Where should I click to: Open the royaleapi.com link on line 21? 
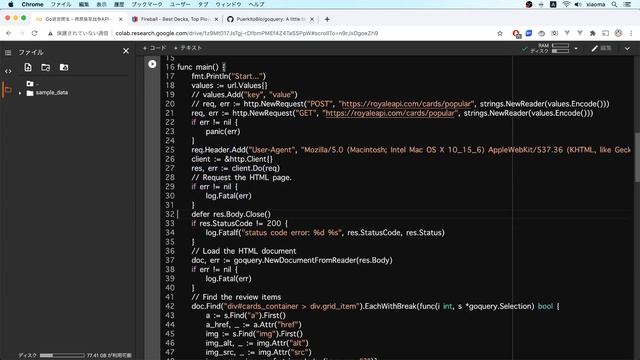point(390,113)
